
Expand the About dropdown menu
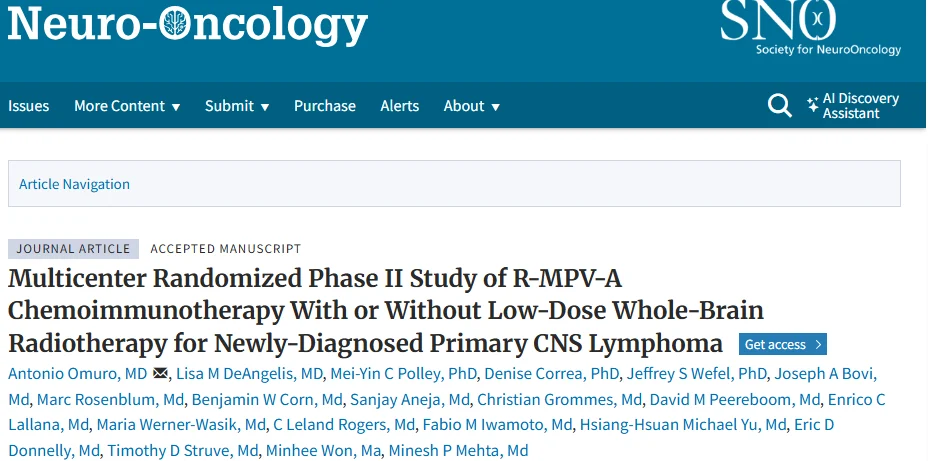tap(471, 106)
